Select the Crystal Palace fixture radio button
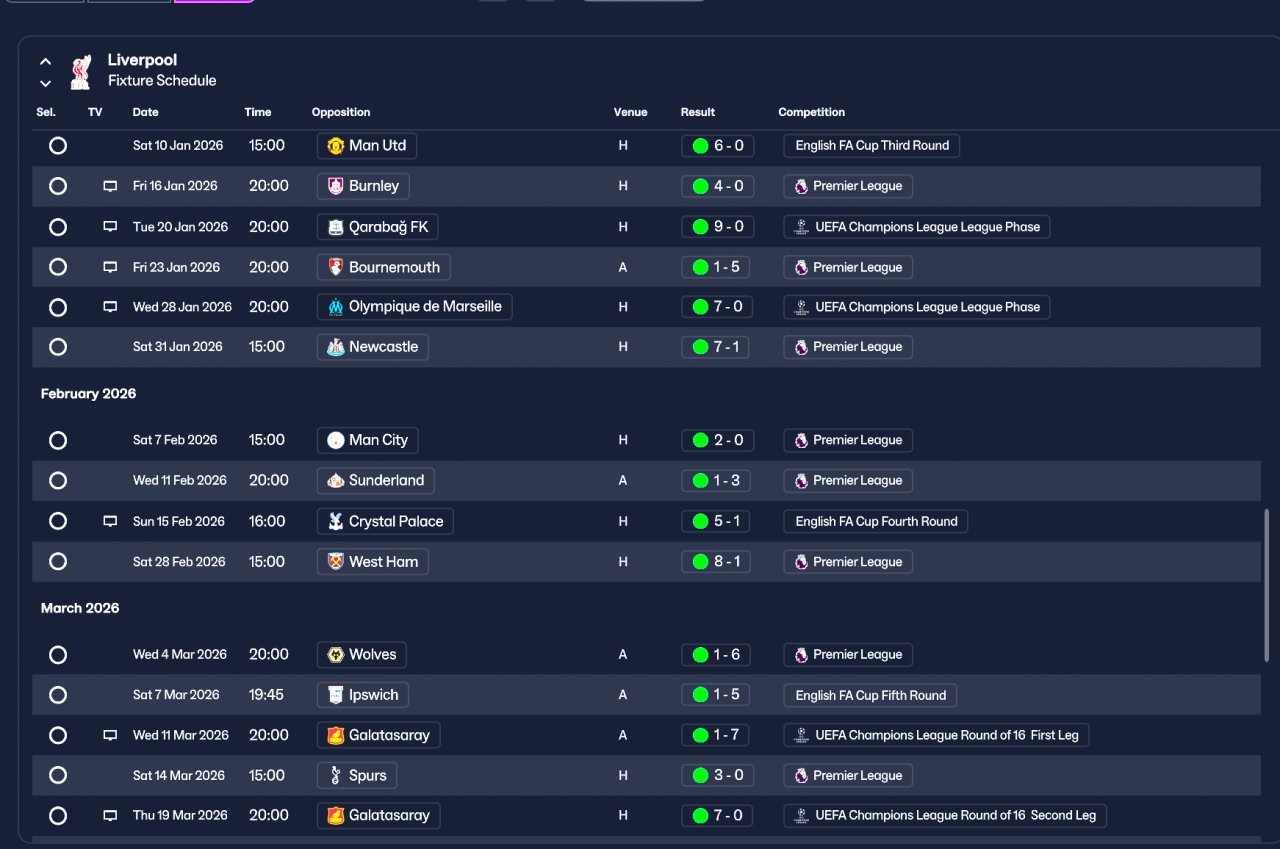 click(58, 521)
